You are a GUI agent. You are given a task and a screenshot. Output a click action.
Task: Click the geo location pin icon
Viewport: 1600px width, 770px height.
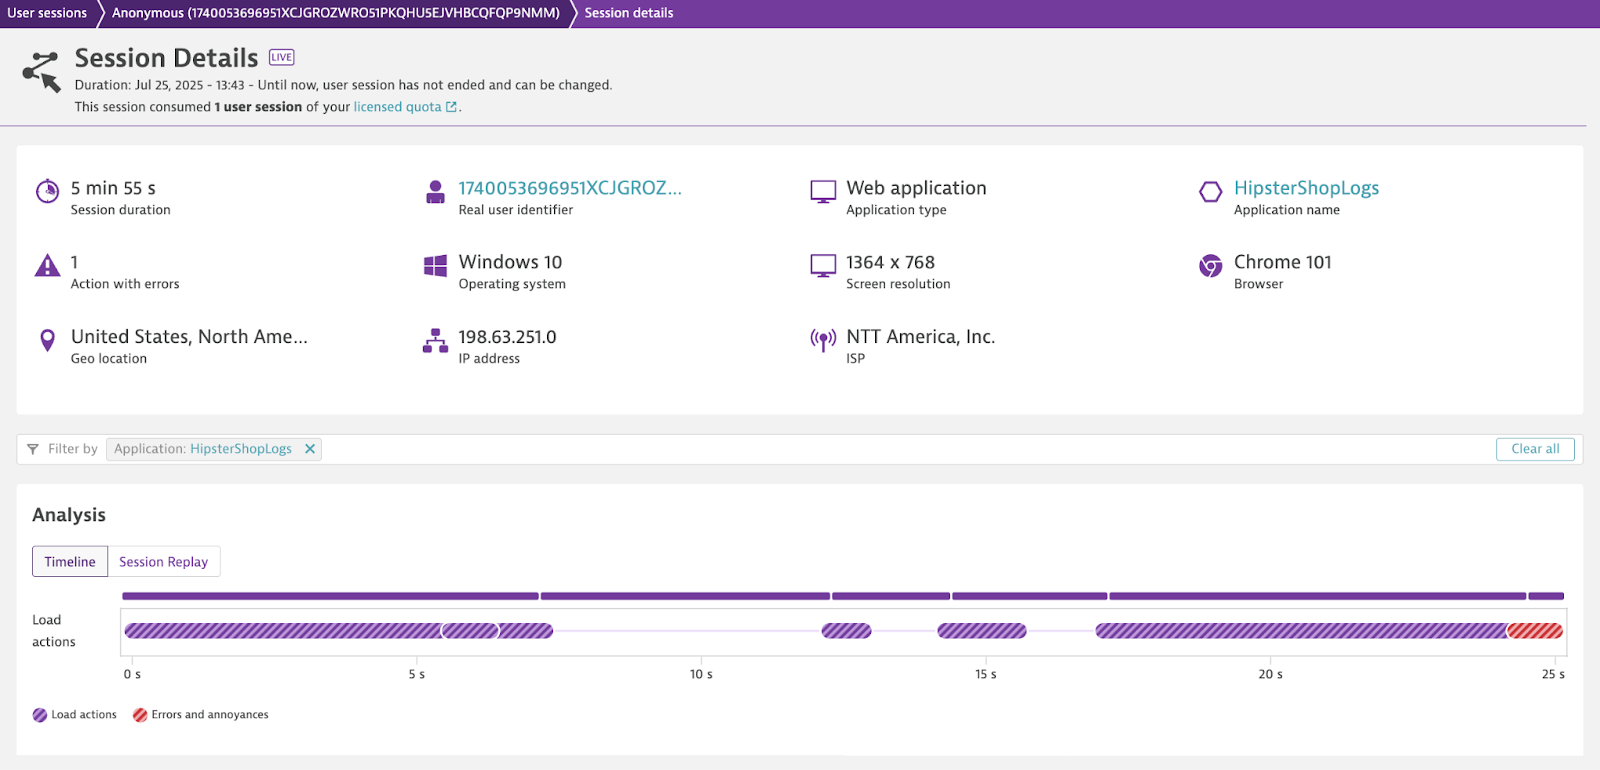point(47,340)
